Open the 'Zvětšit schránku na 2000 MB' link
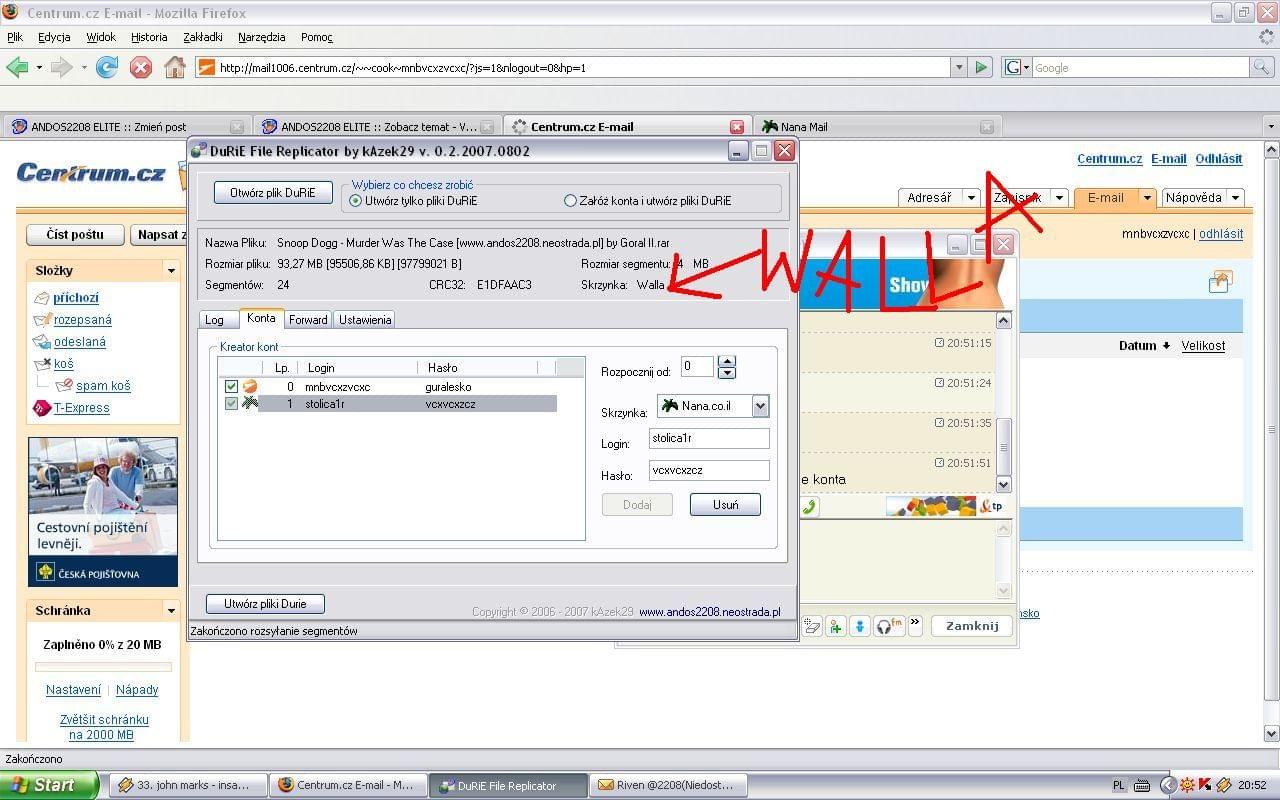Screen dimensions: 1280x800 coord(104,727)
